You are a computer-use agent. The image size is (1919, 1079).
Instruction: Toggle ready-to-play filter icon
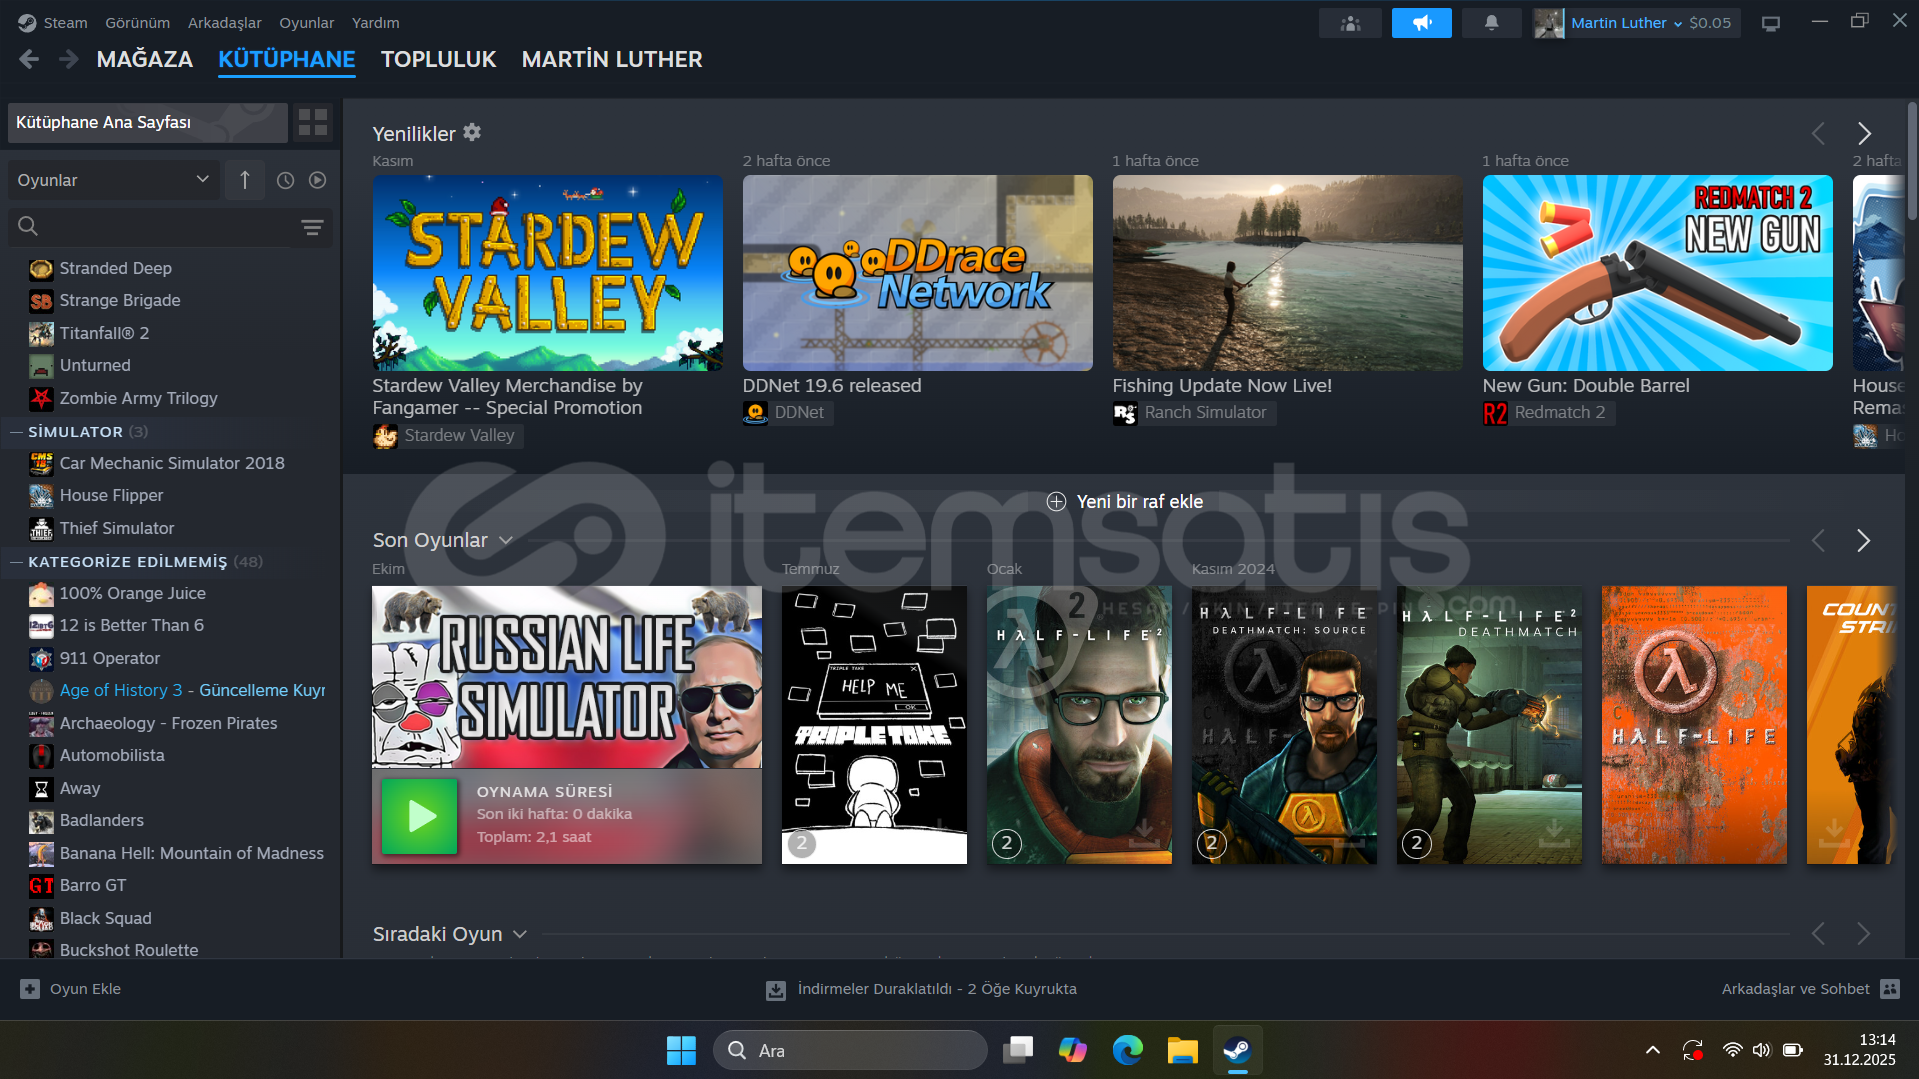tap(317, 181)
